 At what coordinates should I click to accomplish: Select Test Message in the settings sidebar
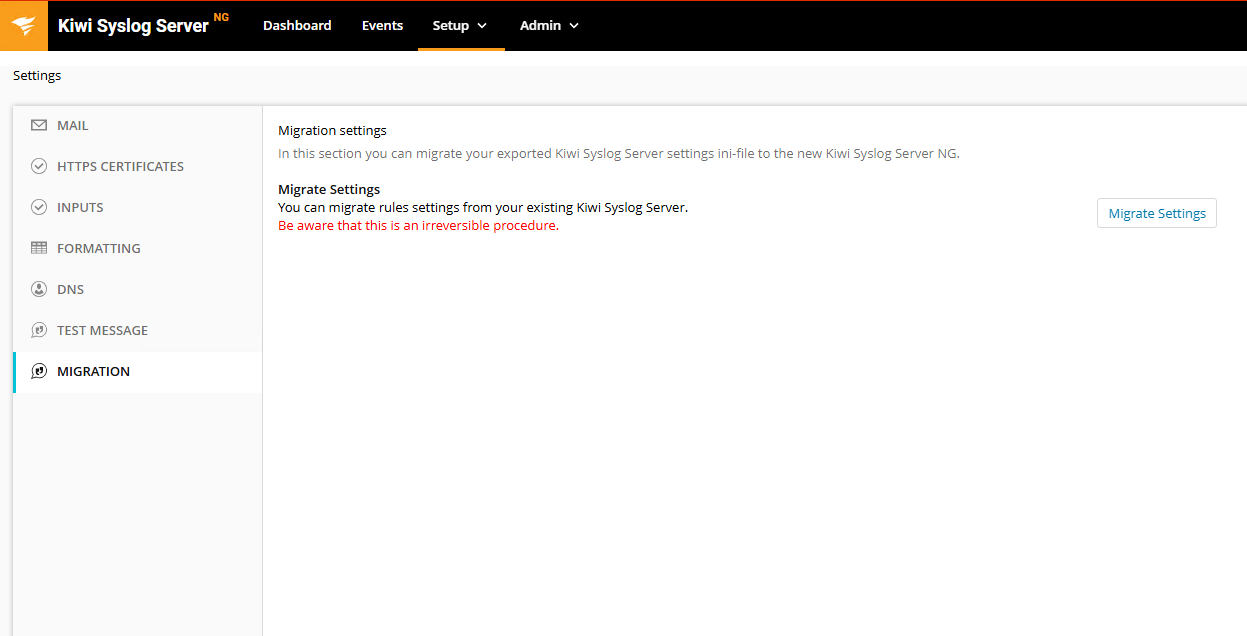click(104, 329)
